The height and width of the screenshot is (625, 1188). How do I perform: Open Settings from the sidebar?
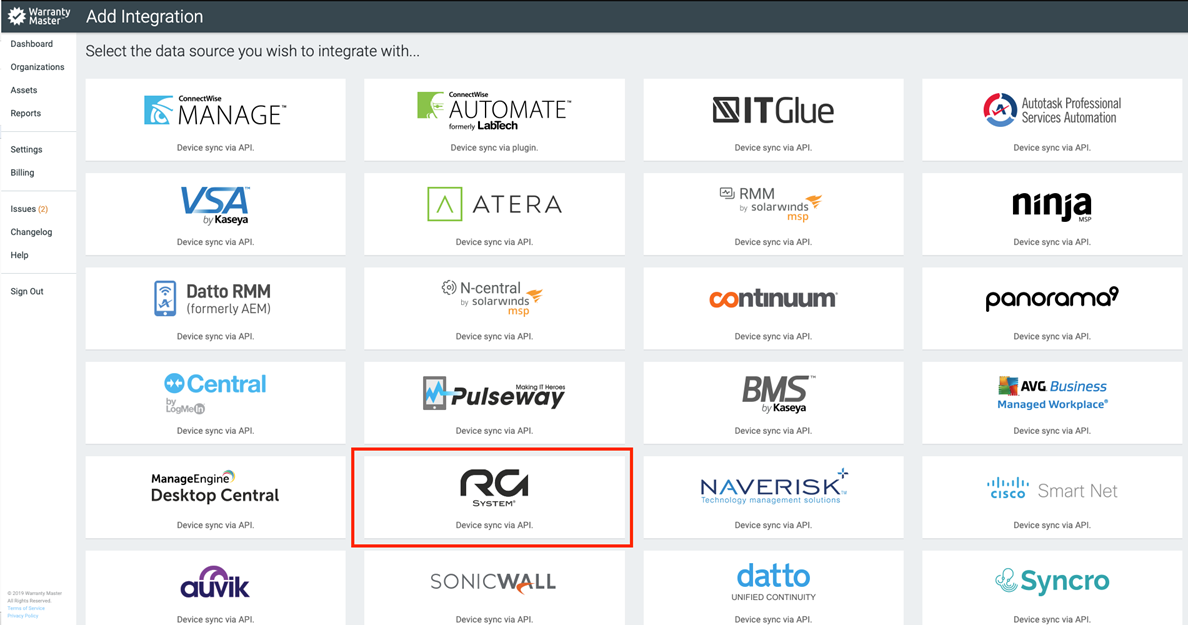pyautogui.click(x=27, y=149)
